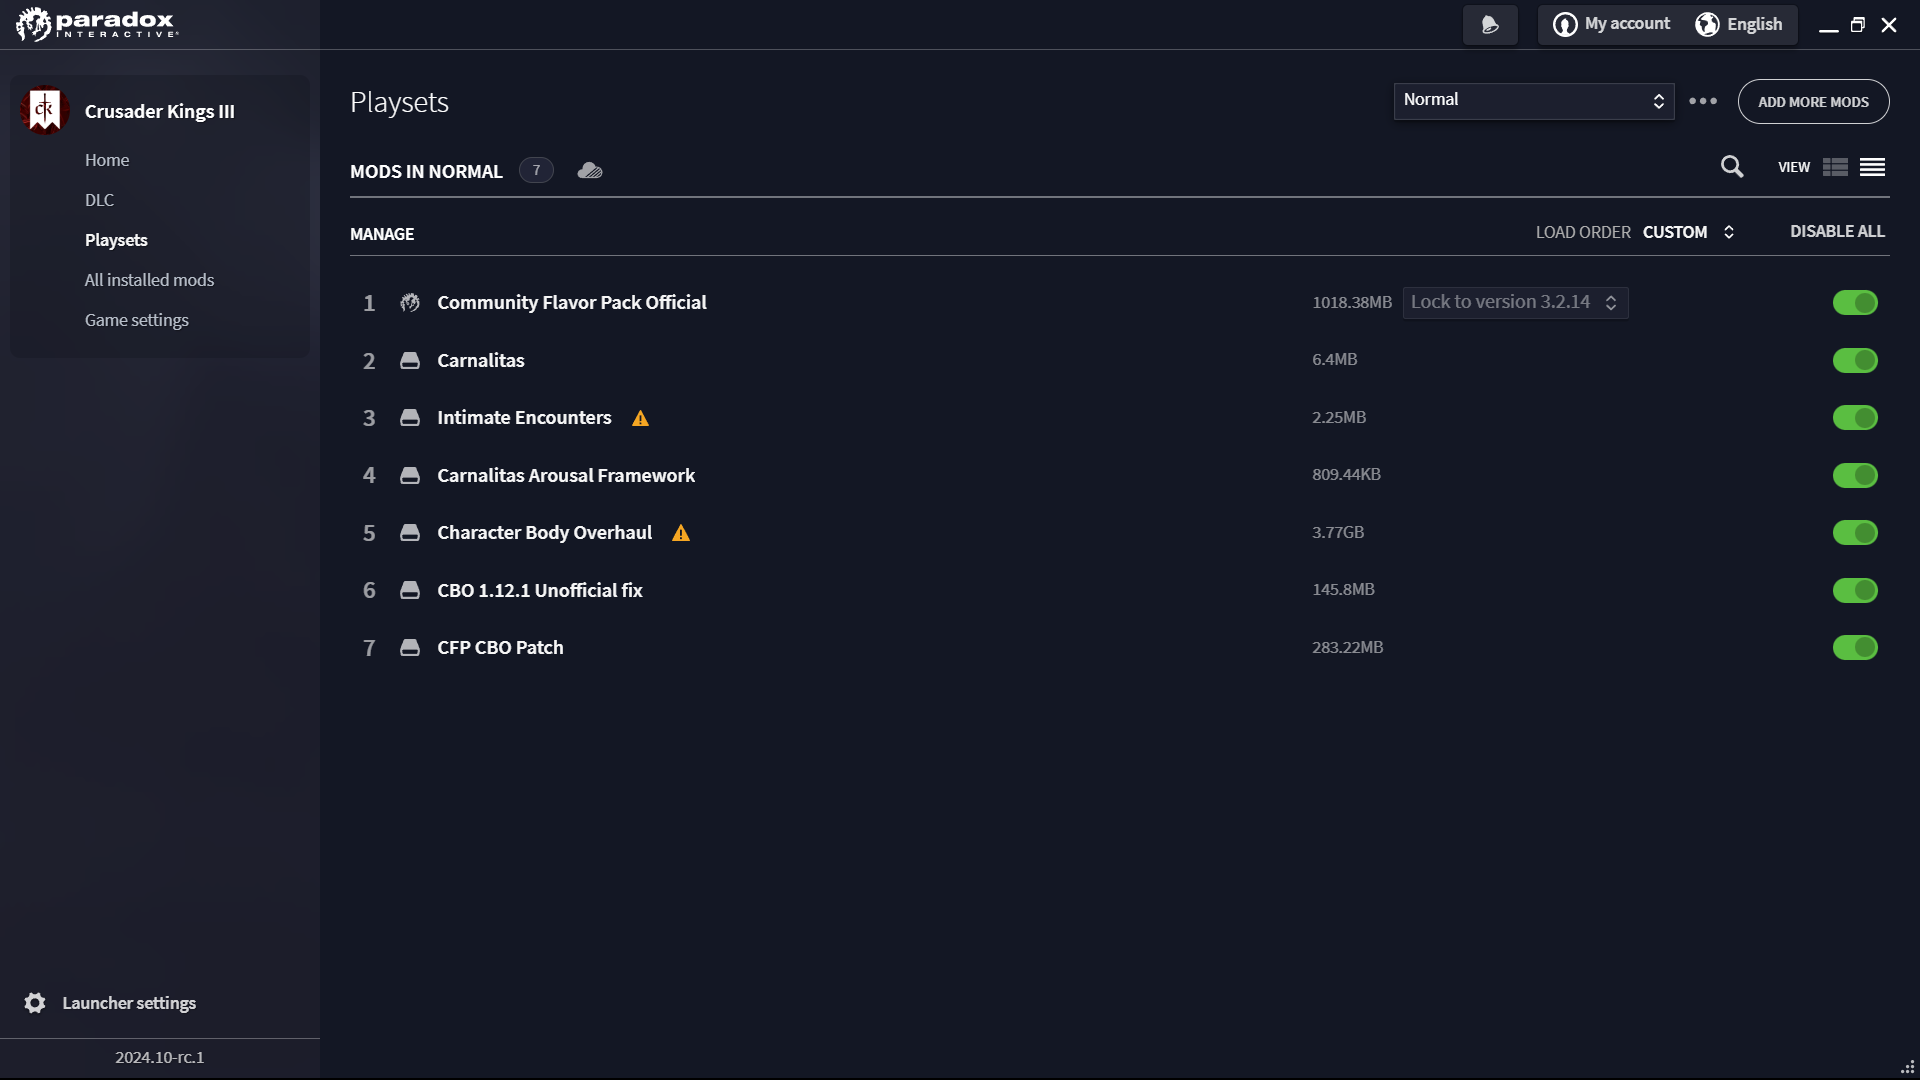
Task: Click the 7 mod count badge
Action: 536,171
